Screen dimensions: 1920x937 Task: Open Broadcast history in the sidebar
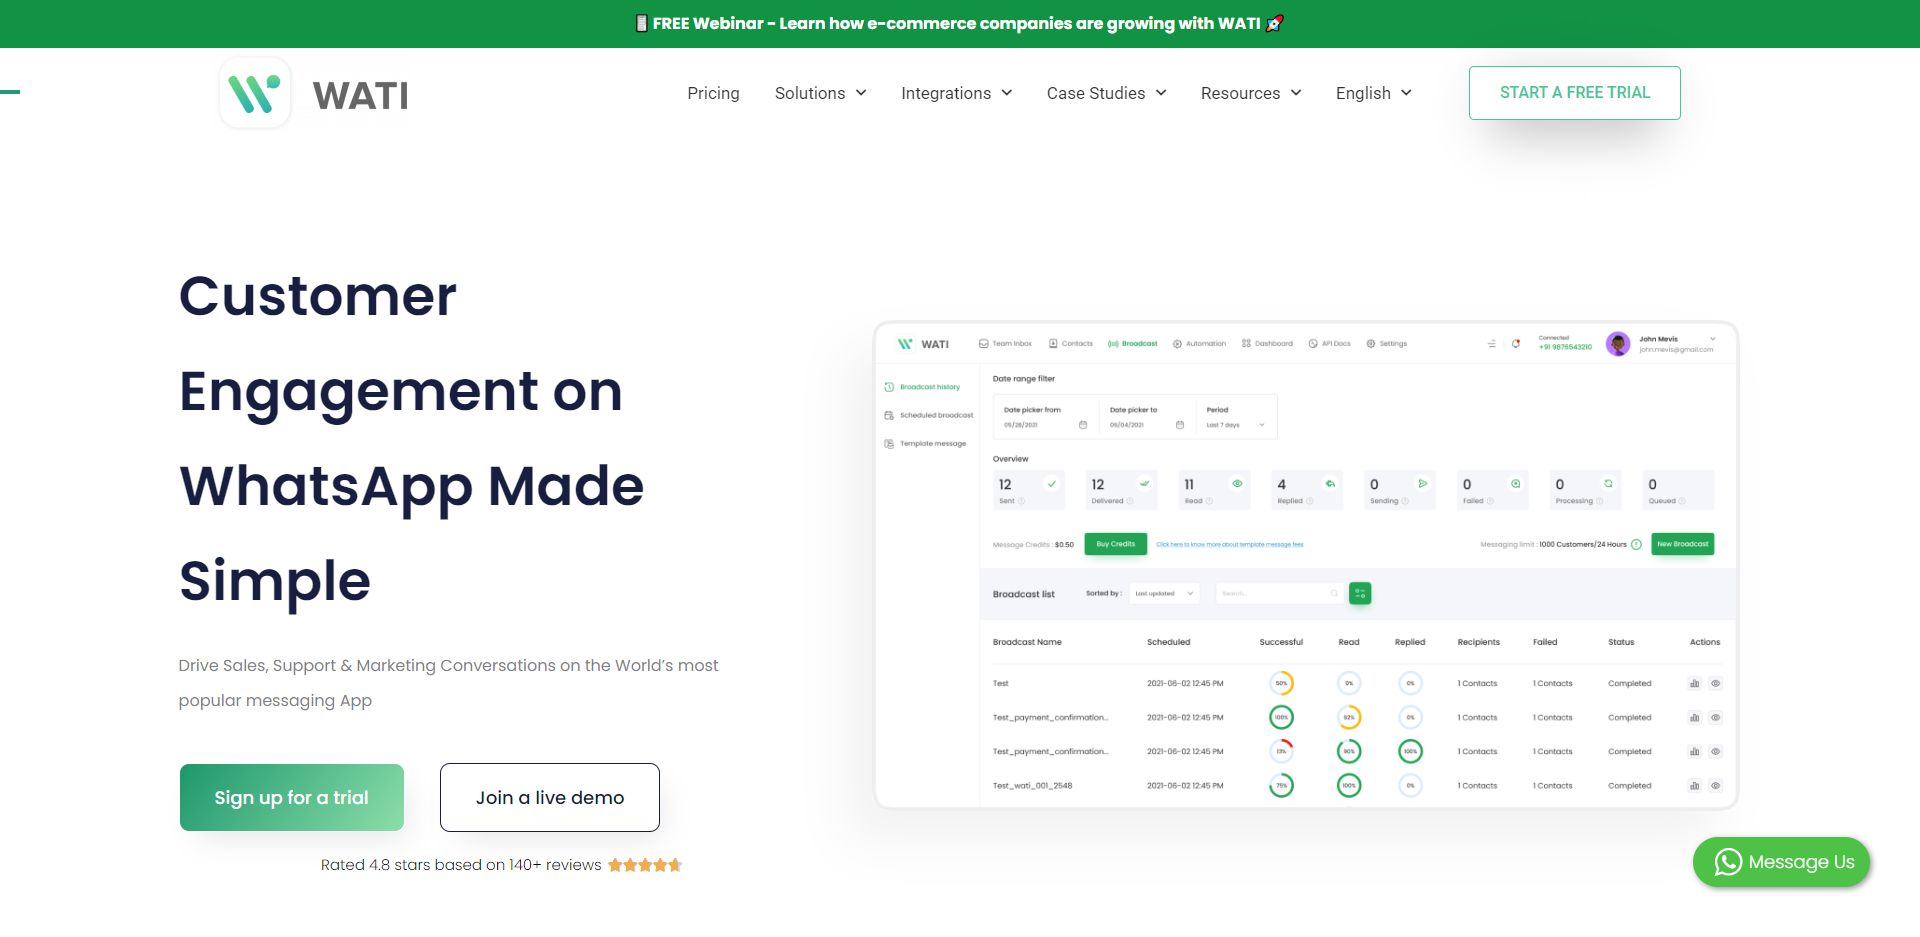pos(922,387)
